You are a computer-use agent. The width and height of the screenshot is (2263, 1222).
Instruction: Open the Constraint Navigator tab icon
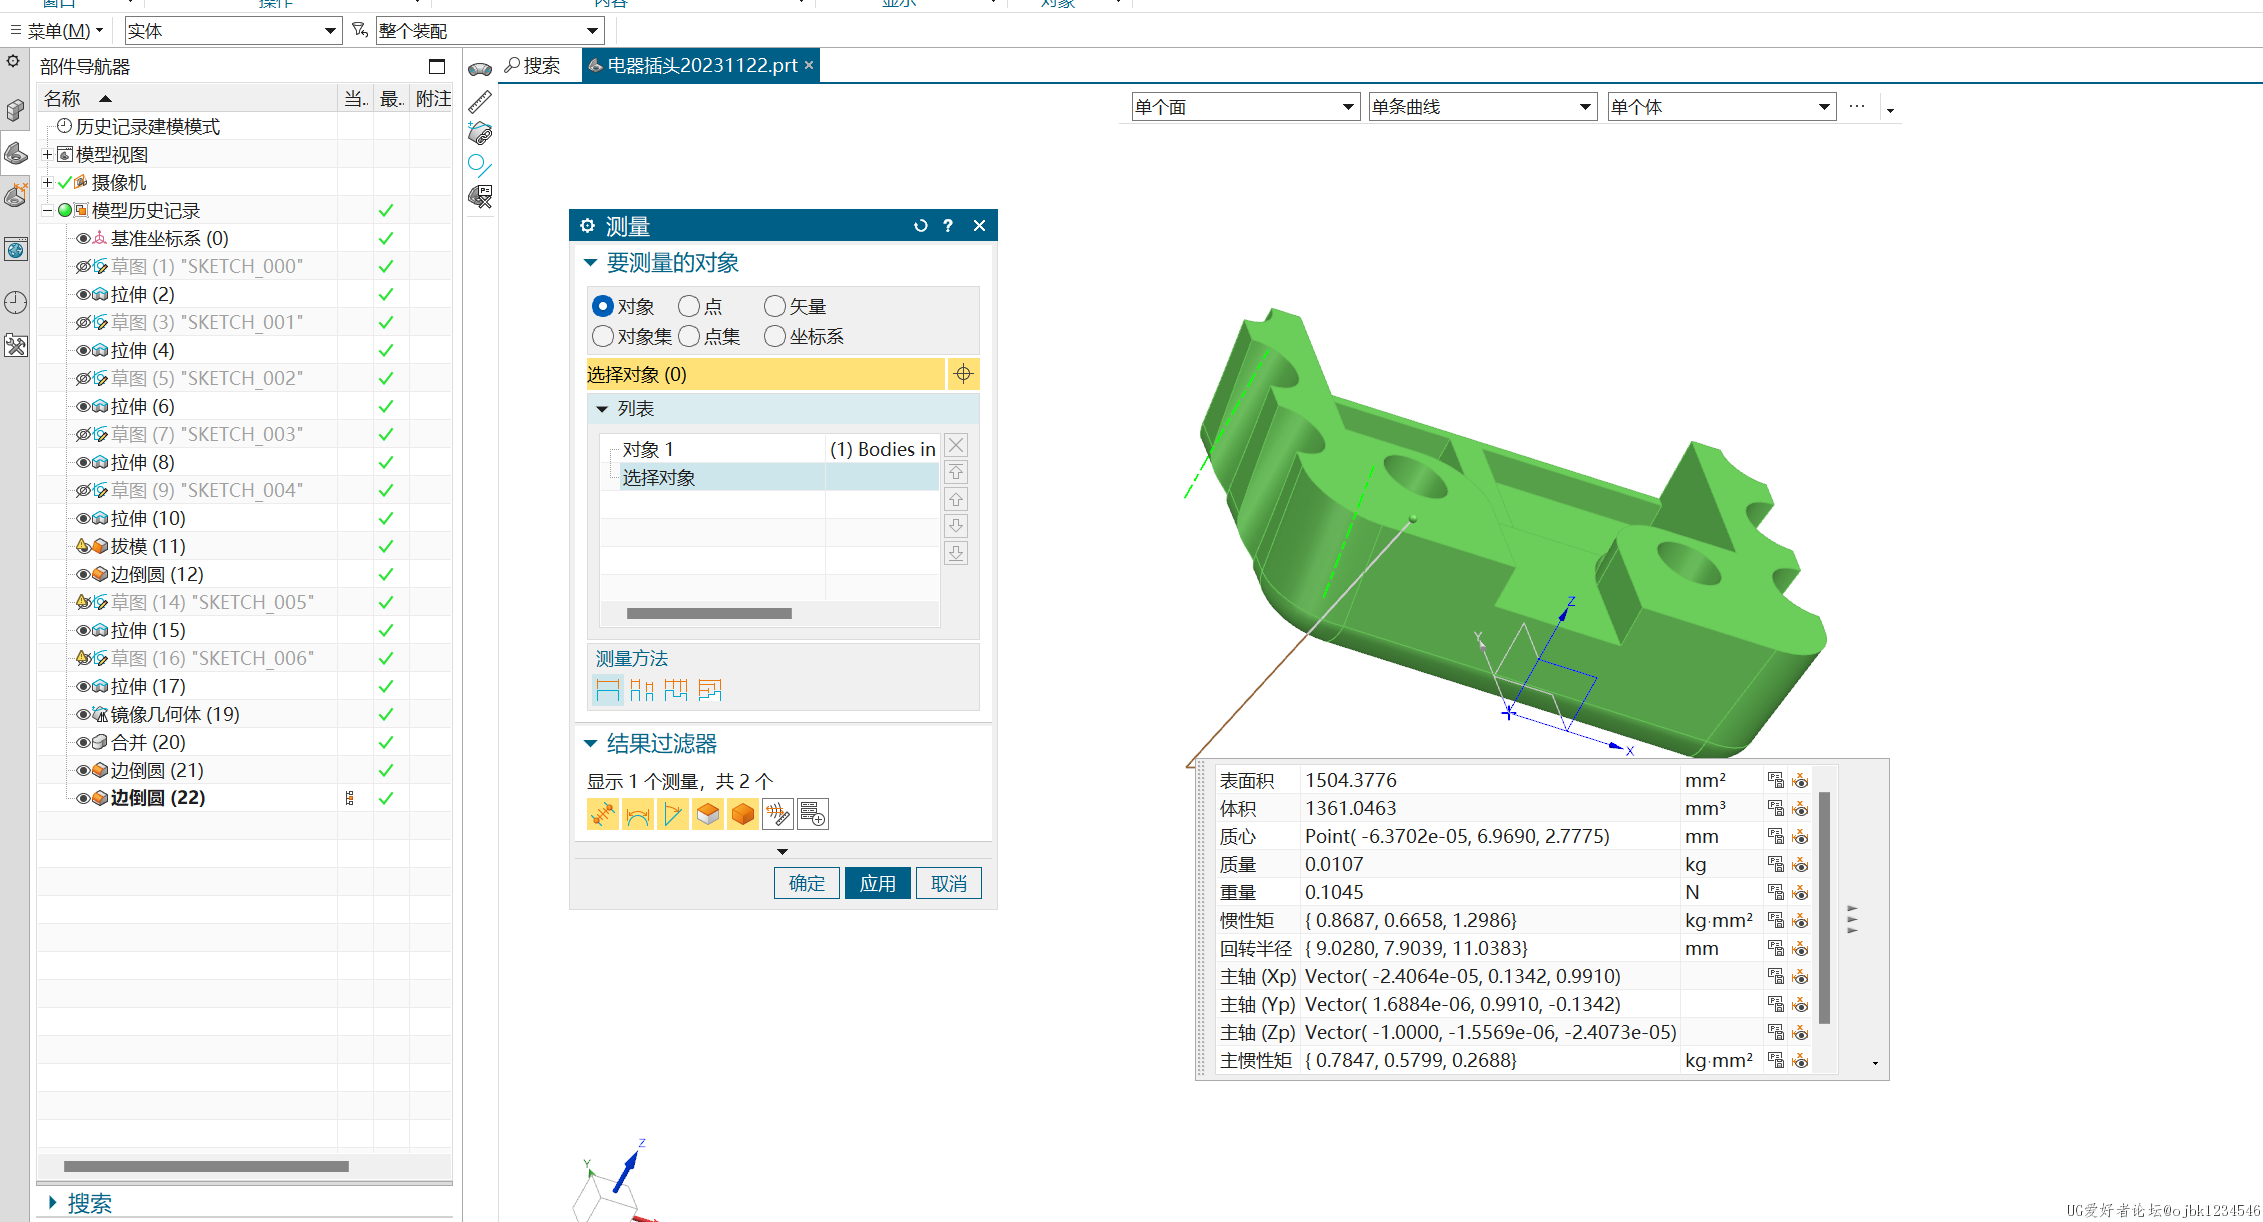pos(15,194)
